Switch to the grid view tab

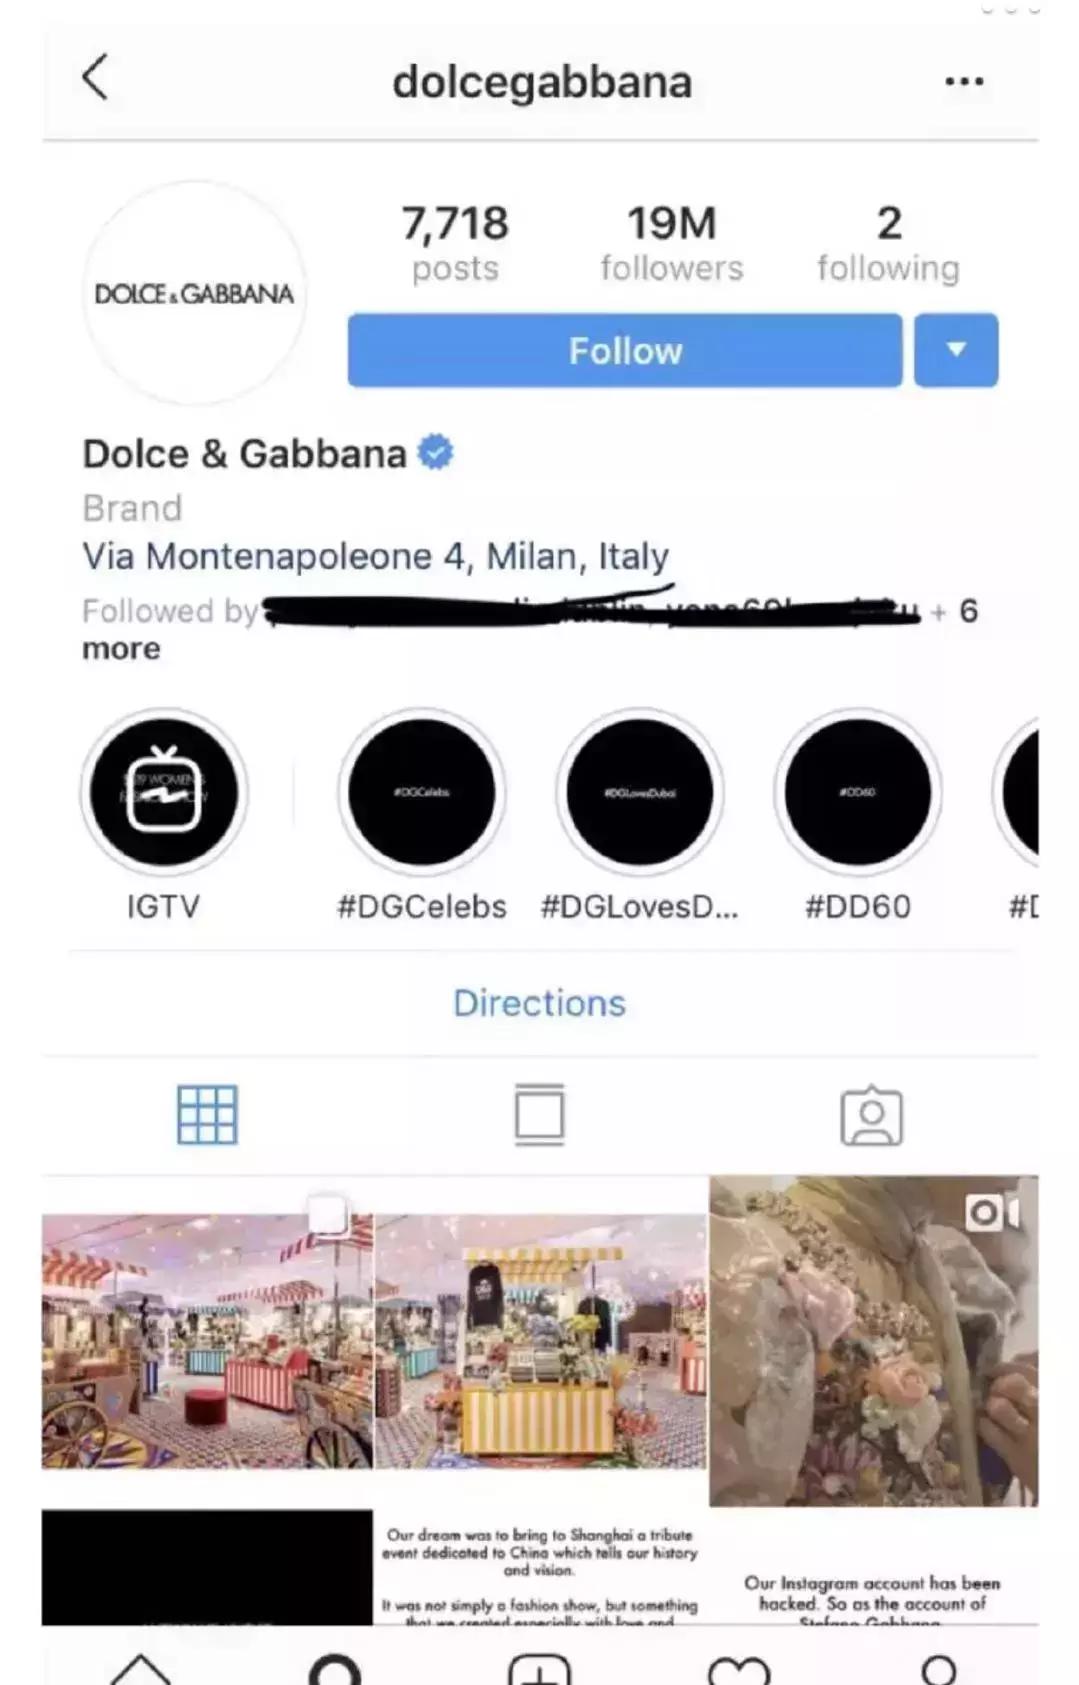click(207, 1114)
